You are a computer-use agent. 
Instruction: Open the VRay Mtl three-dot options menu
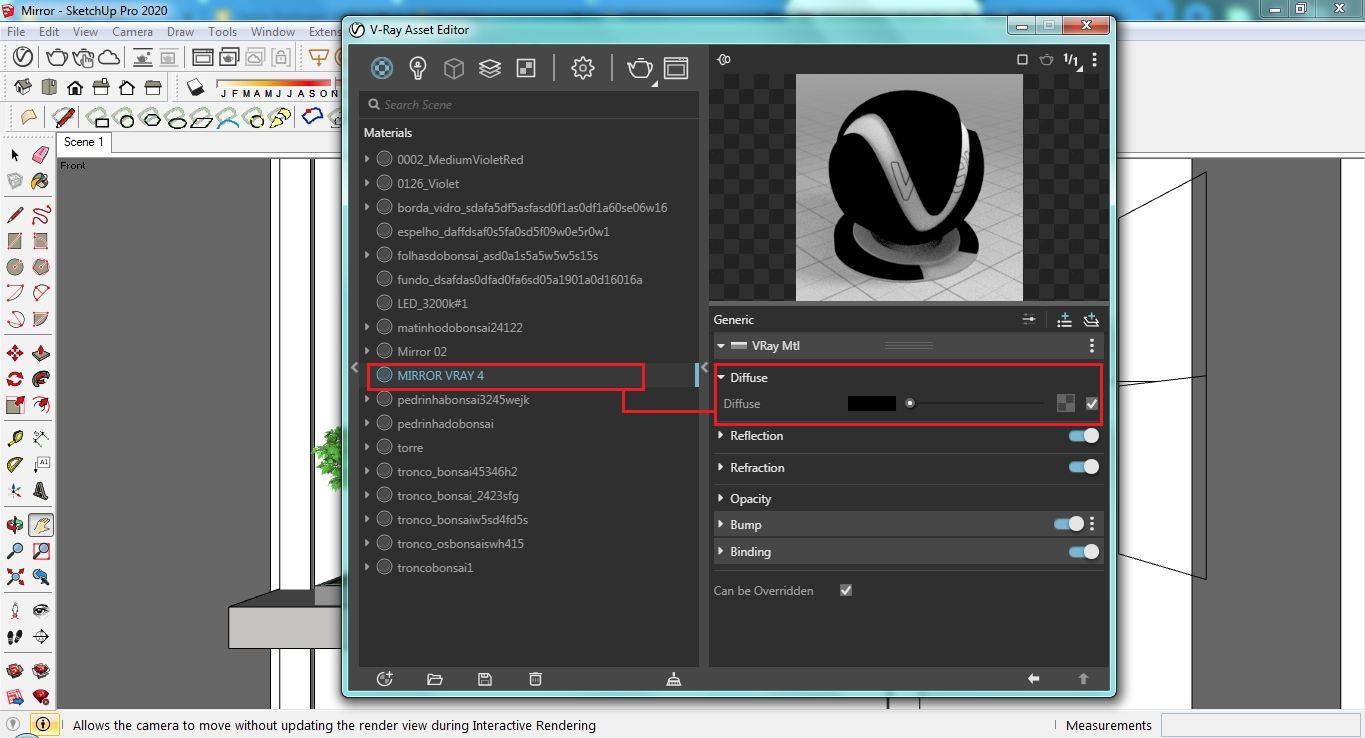(x=1091, y=346)
